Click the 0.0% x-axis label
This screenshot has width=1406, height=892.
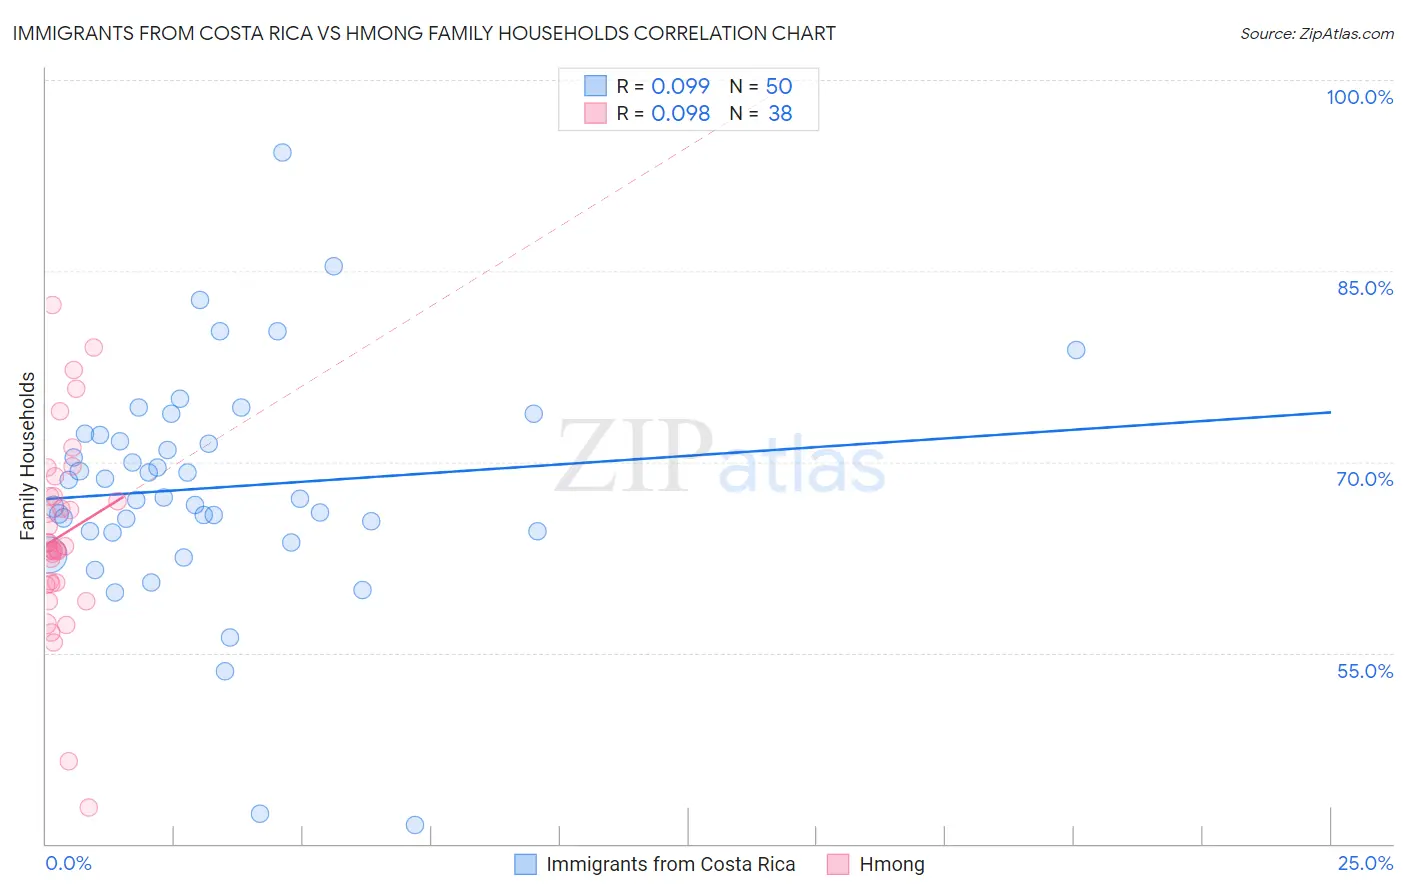tap(68, 863)
